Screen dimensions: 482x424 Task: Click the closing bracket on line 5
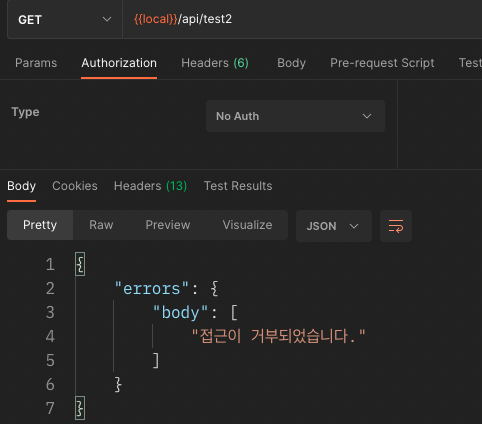click(156, 360)
